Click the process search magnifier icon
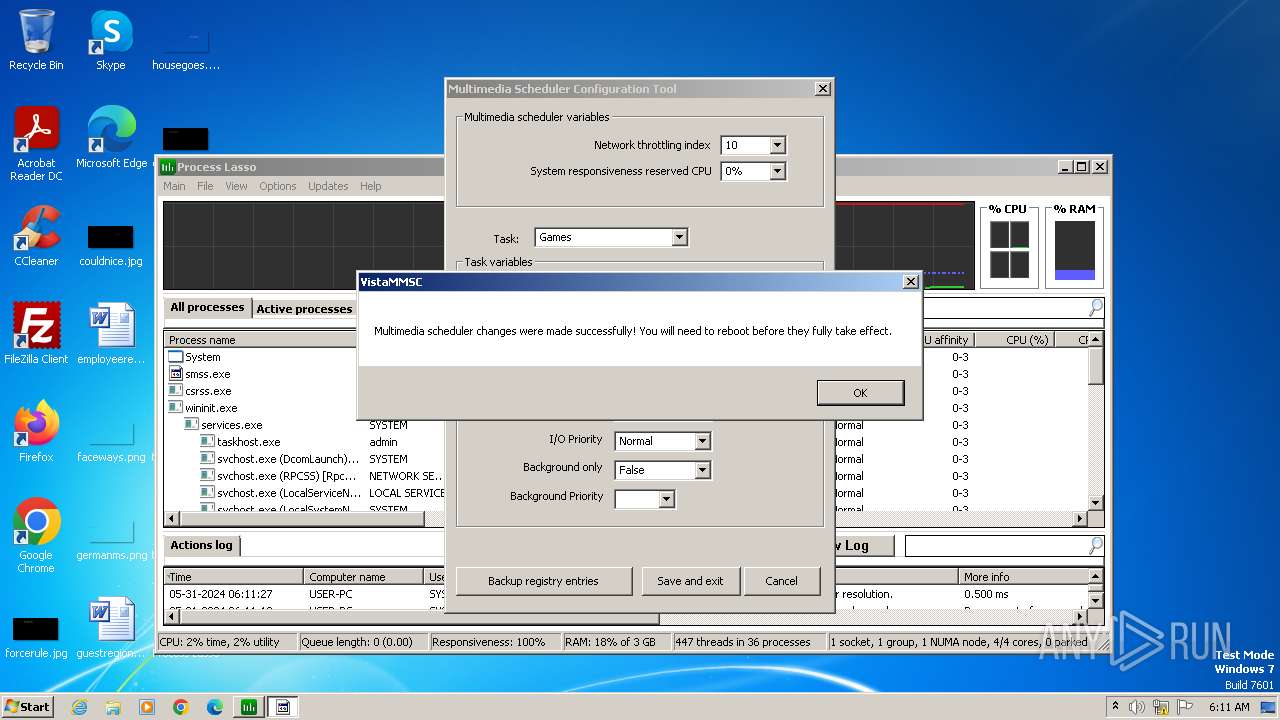This screenshot has height=720, width=1280. 1096,308
